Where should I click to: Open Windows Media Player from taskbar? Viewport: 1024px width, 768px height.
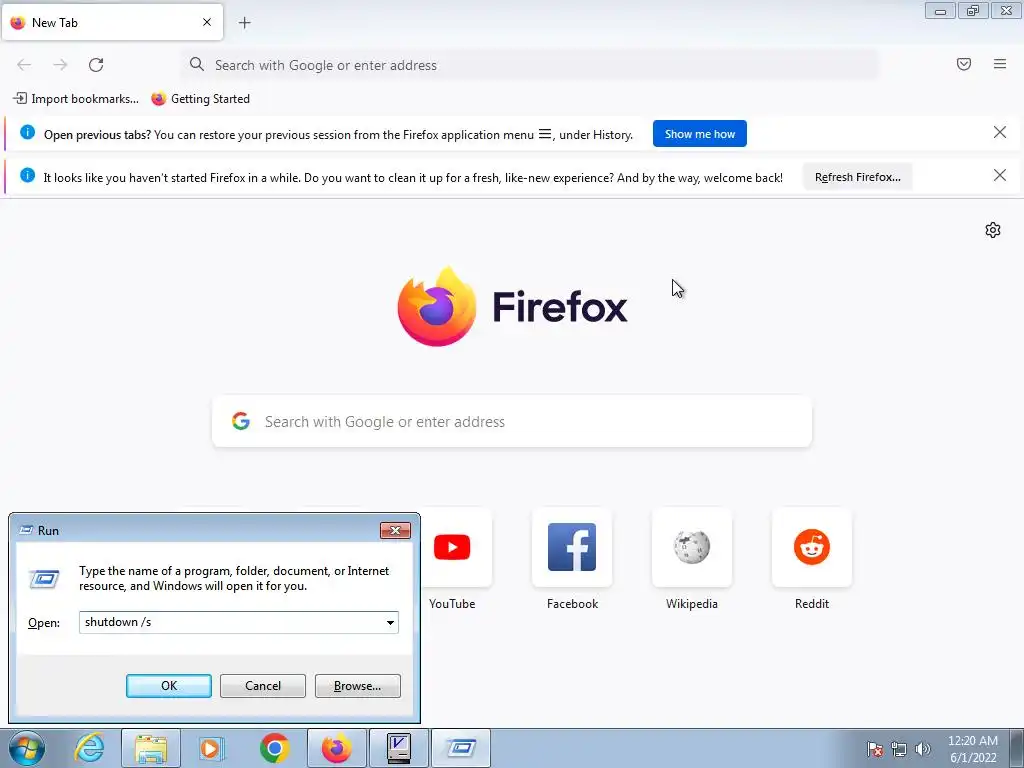point(211,748)
